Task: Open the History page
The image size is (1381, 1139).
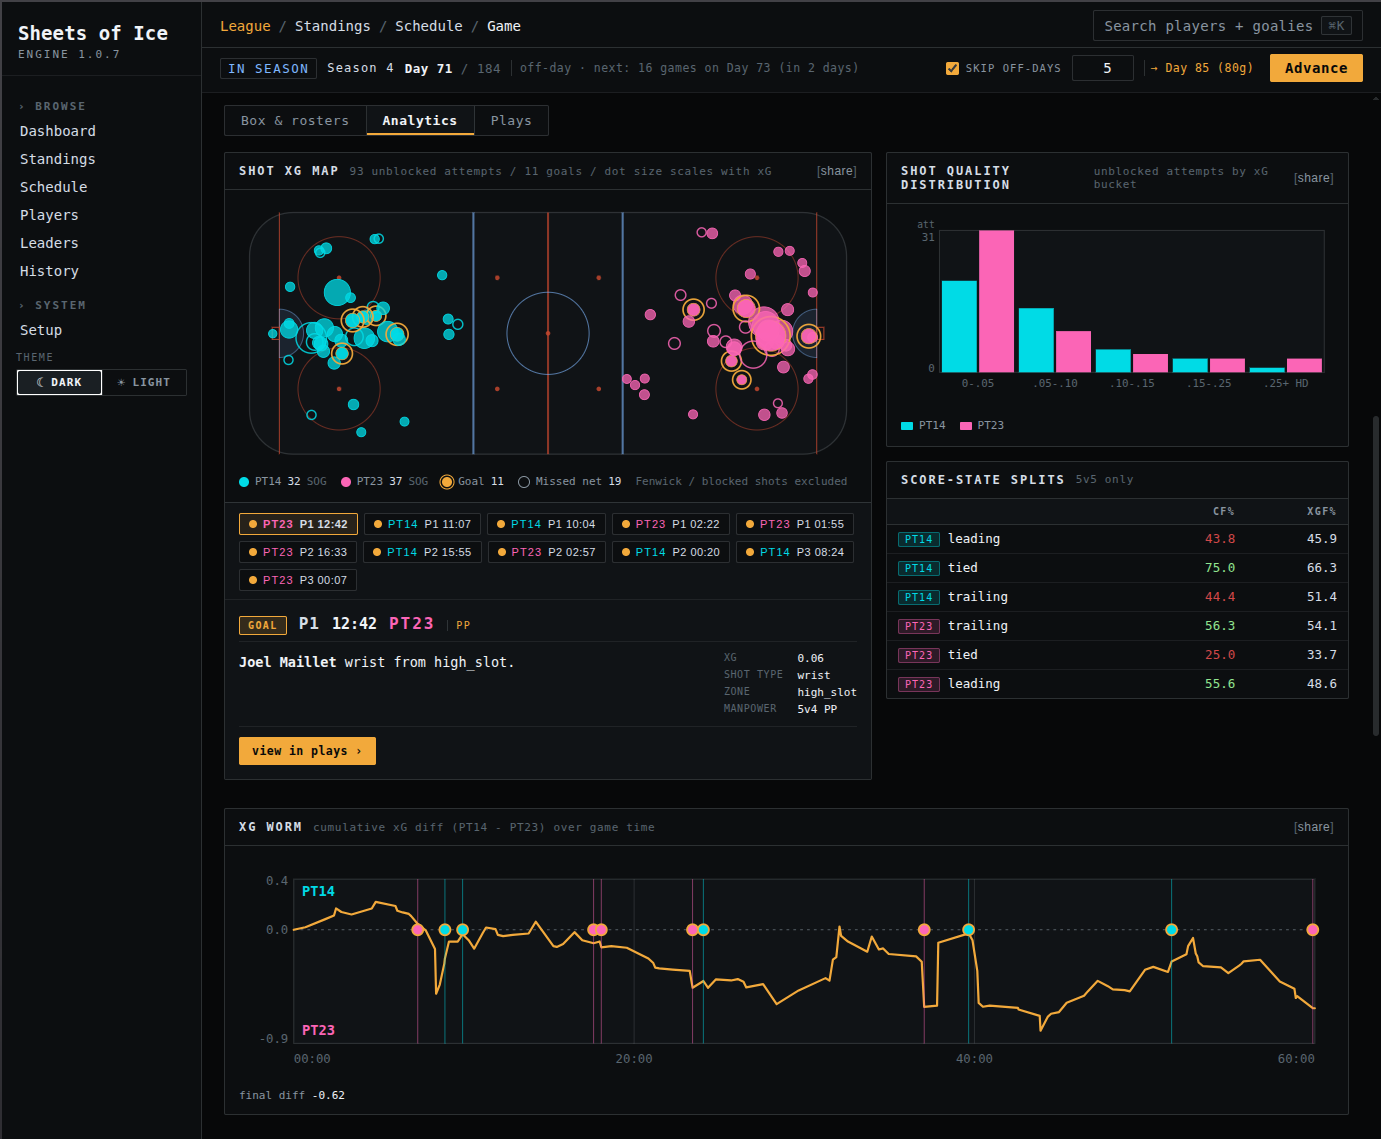Action: tap(49, 271)
